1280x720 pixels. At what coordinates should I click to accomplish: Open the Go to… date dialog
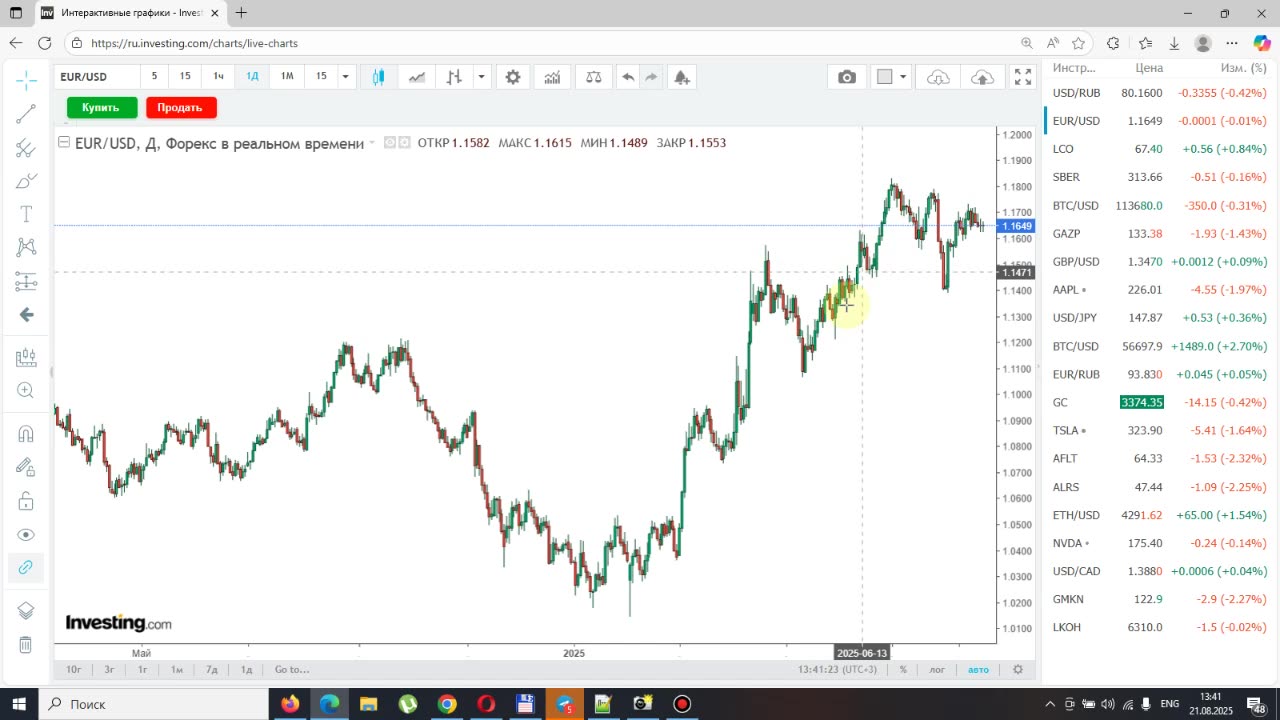(x=292, y=669)
